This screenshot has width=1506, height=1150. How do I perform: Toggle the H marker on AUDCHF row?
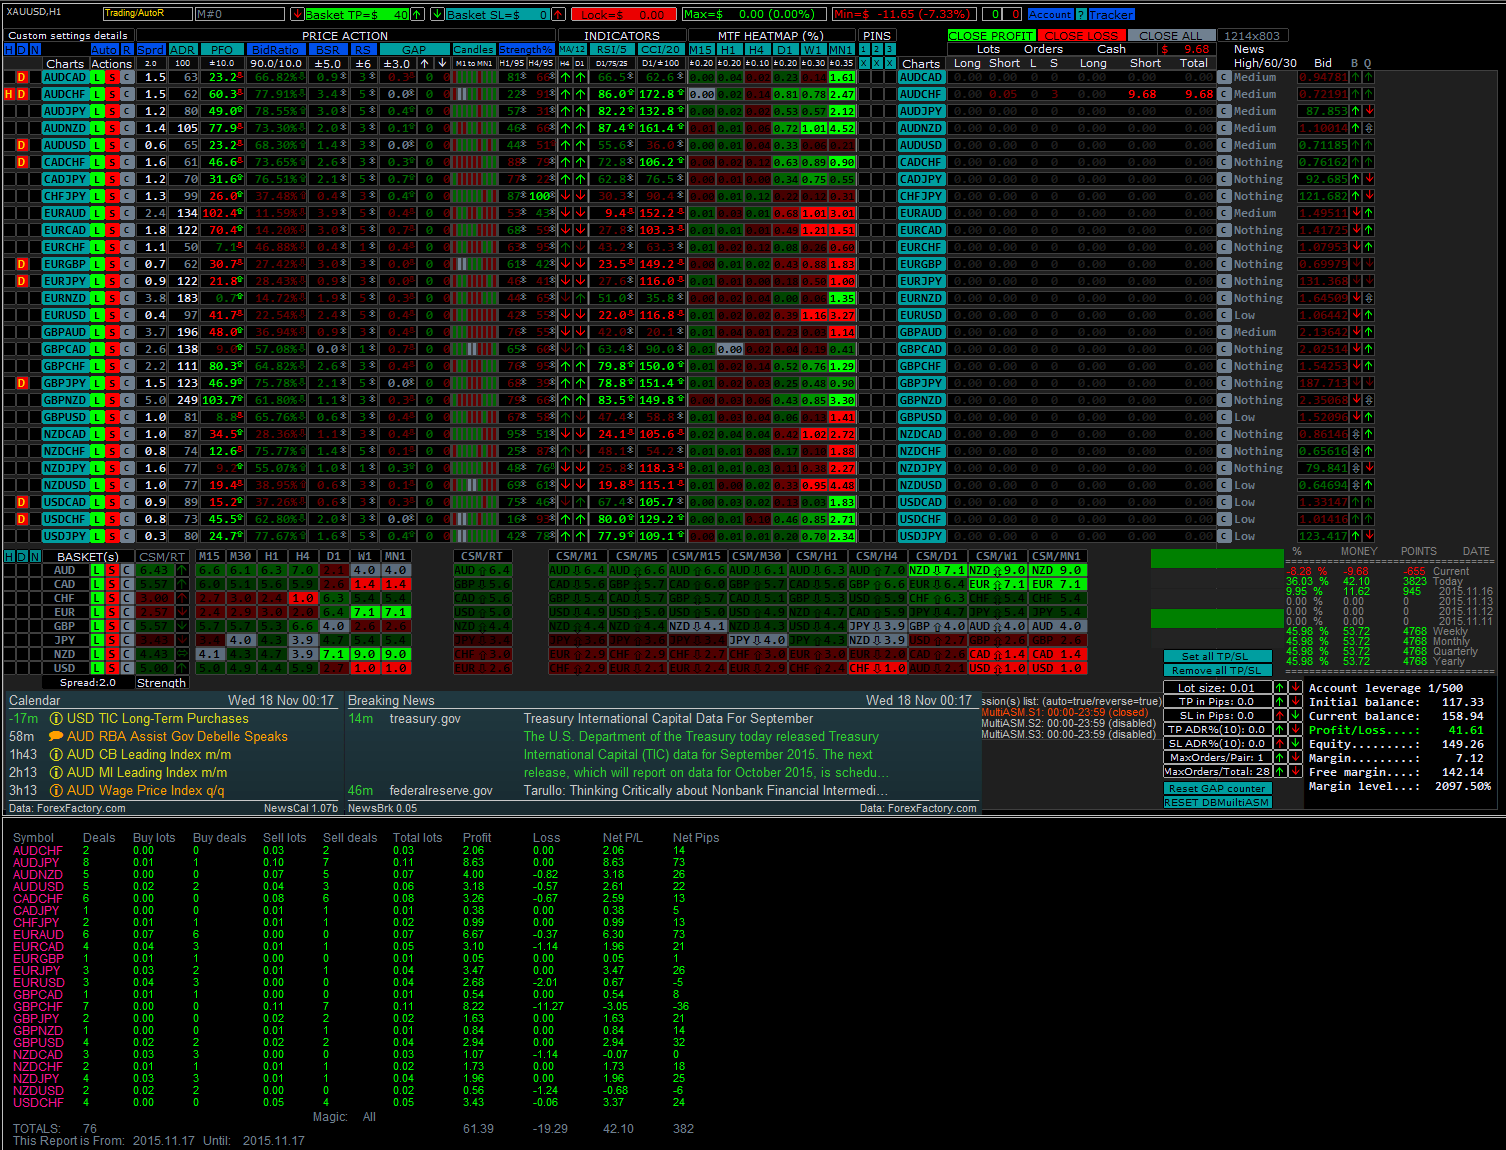pyautogui.click(x=9, y=94)
